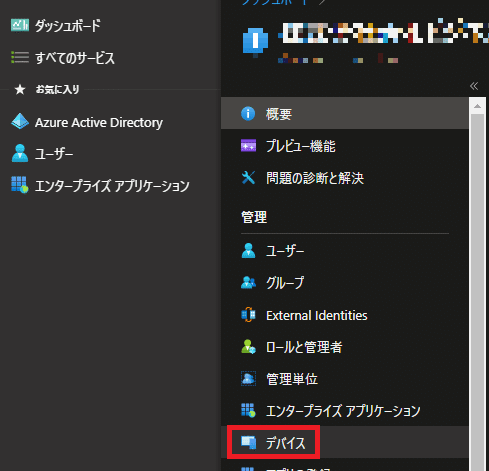
Task: Click the ユーザー icon under 管理
Action: (x=248, y=250)
